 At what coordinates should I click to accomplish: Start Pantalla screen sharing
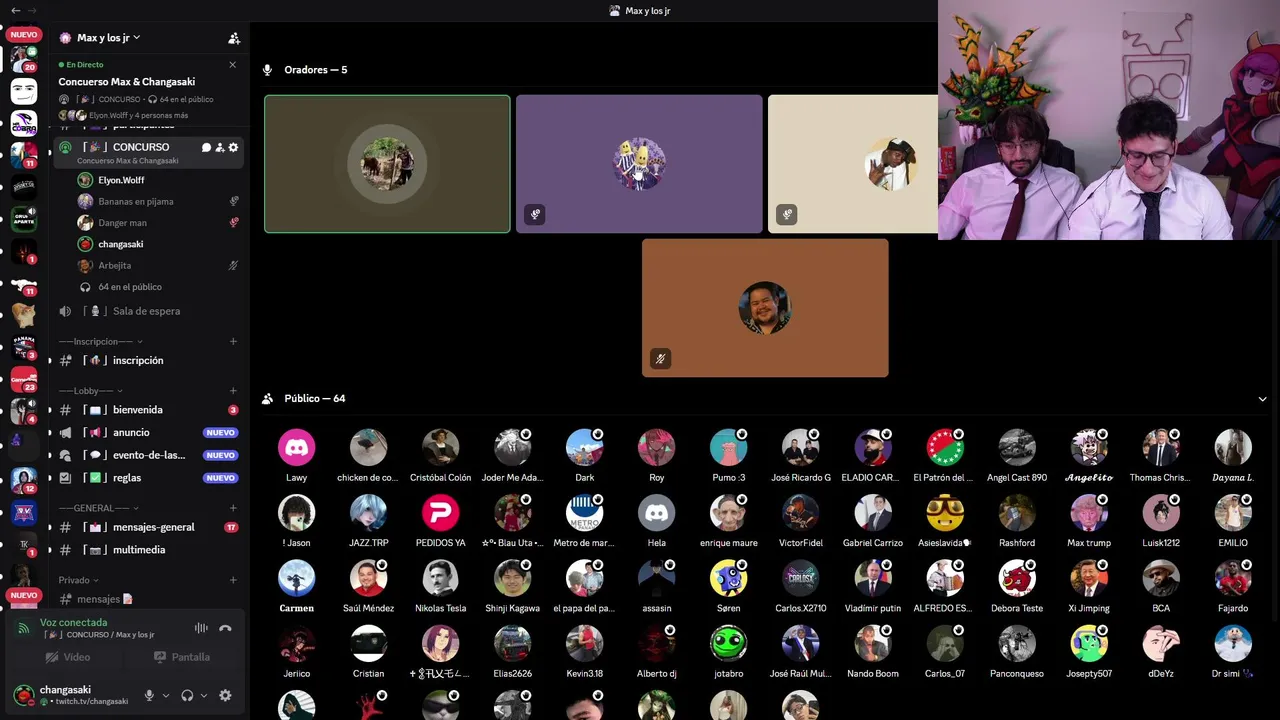[182, 657]
